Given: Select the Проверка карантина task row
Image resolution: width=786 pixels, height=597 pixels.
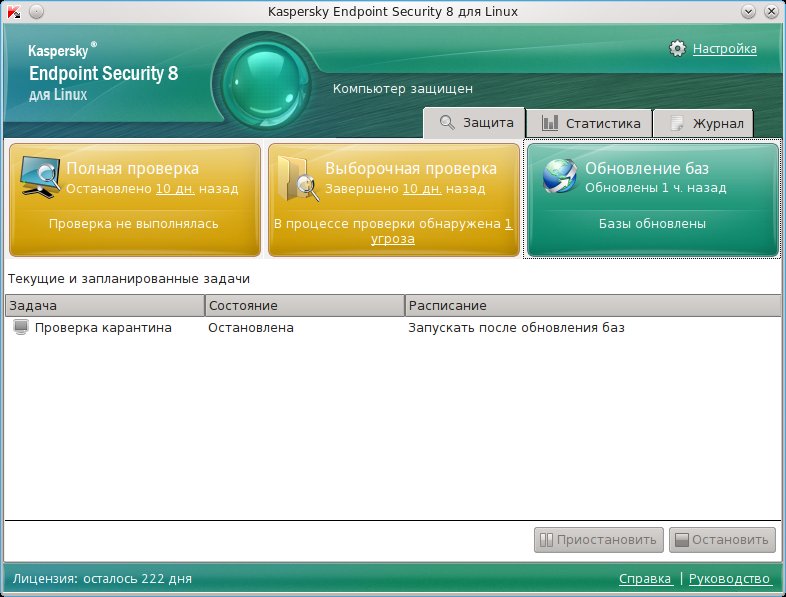Looking at the screenshot, I should coord(393,328).
